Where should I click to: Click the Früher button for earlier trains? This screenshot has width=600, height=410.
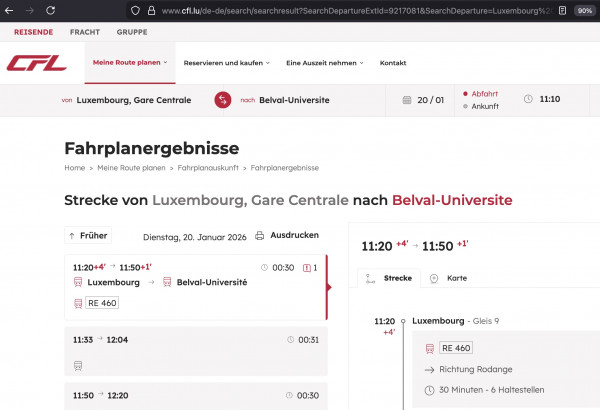88,236
